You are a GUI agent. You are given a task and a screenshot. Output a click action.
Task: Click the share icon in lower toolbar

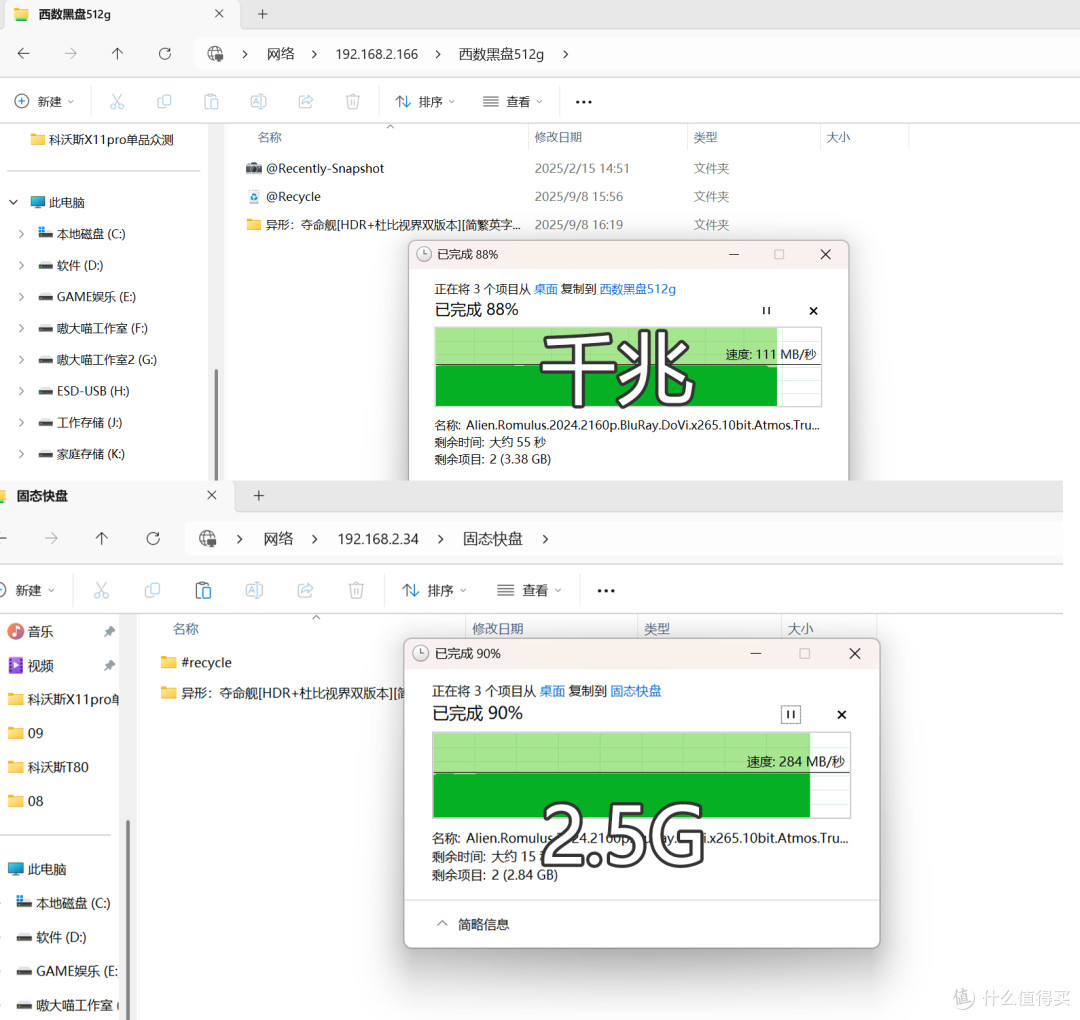(x=305, y=590)
